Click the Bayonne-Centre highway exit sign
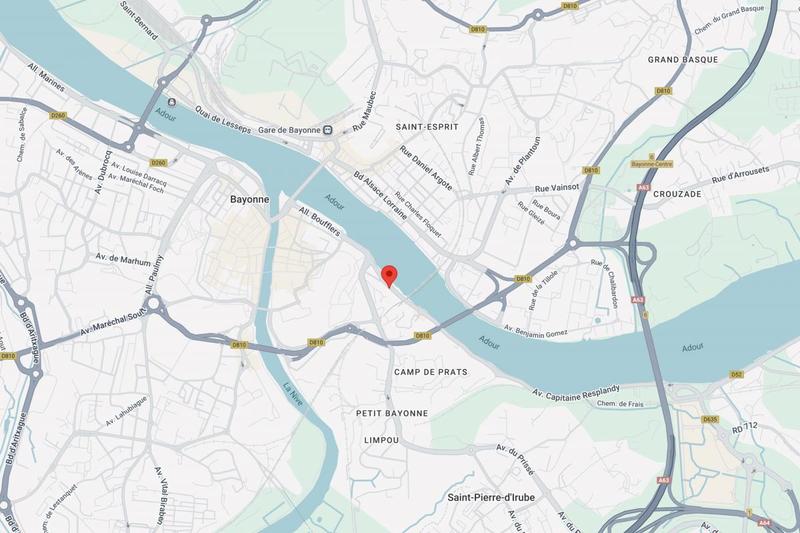The width and height of the screenshot is (800, 533). (652, 164)
